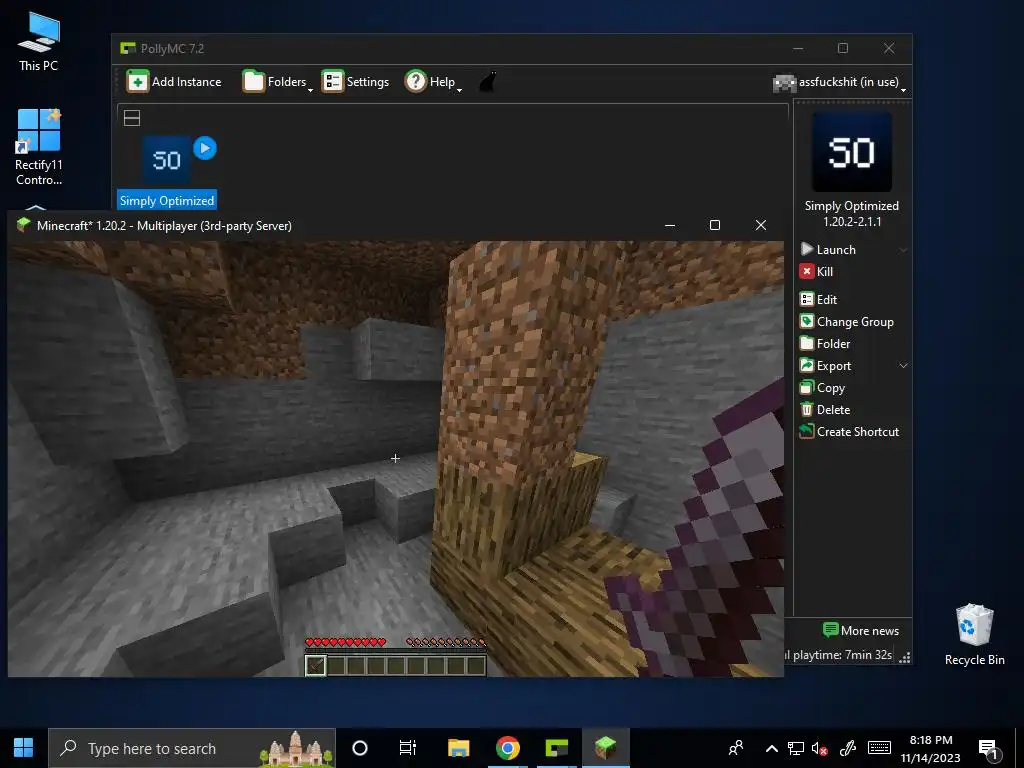Screen dimensions: 1024x768
Task: Open the clock and date flyout
Action: tap(931, 748)
